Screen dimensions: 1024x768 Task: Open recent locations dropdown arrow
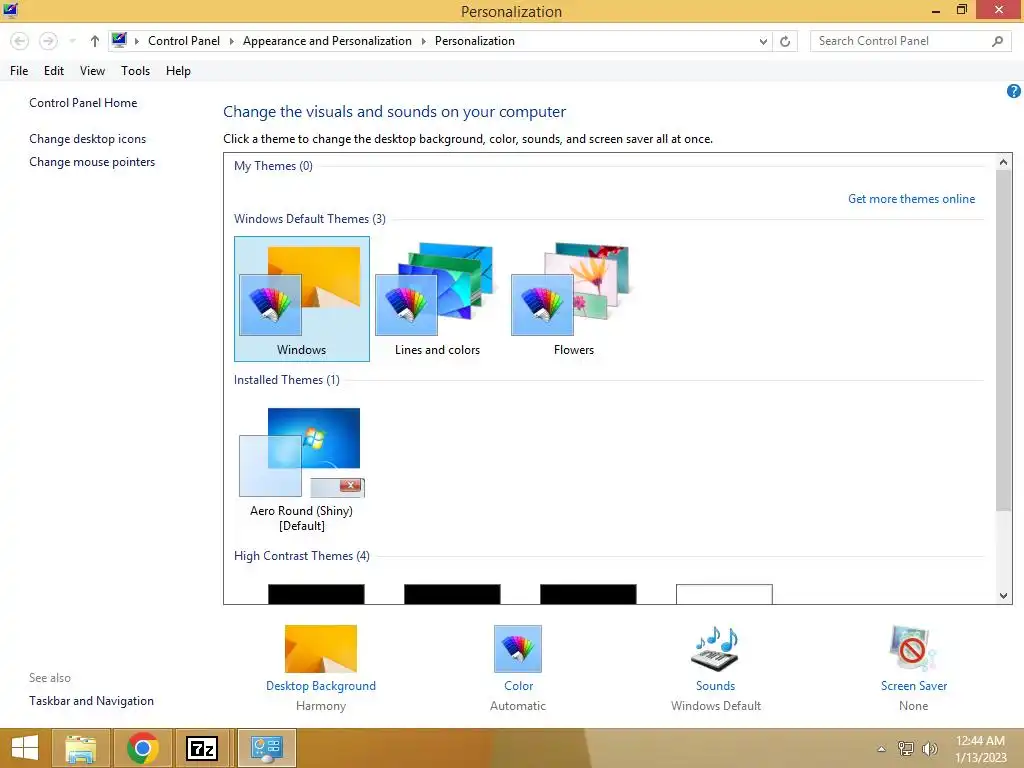(72, 41)
